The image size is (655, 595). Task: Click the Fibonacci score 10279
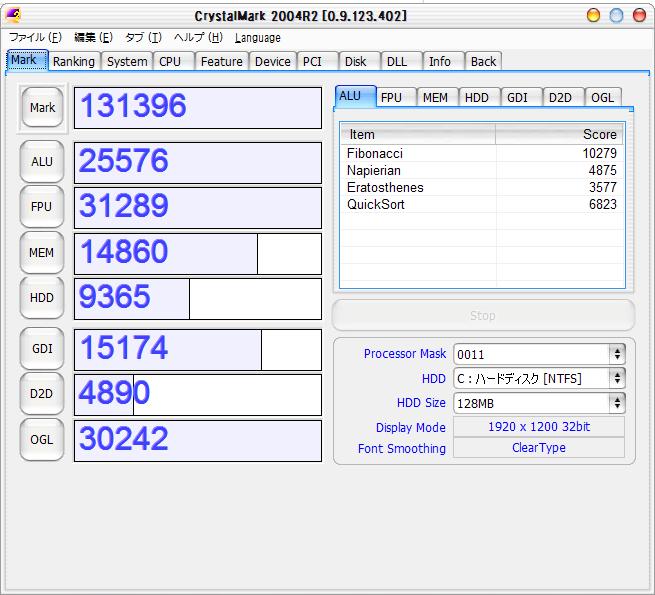point(599,153)
